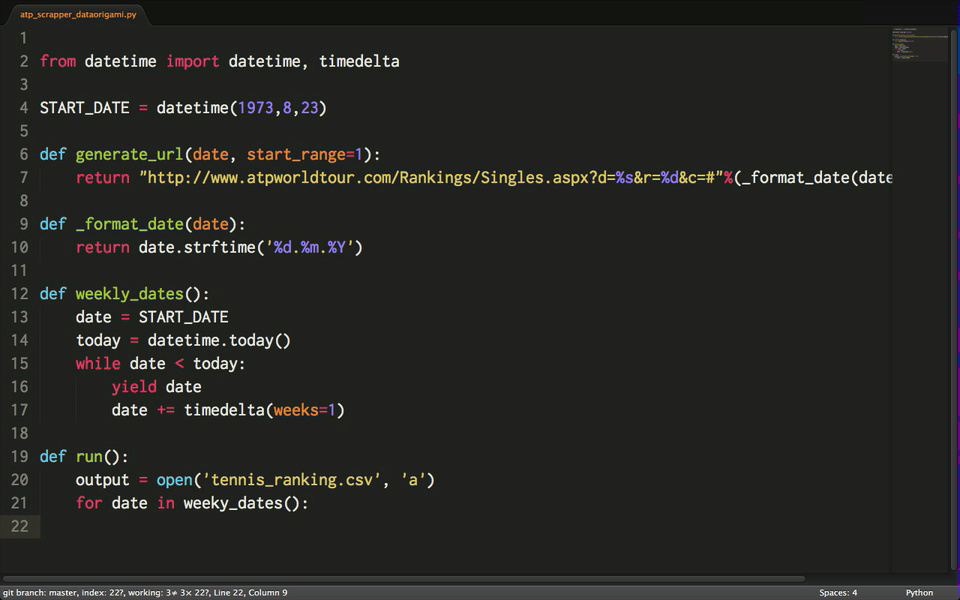Click the 'import' keyword on line 2
Screen dimensions: 960x600
(192, 61)
